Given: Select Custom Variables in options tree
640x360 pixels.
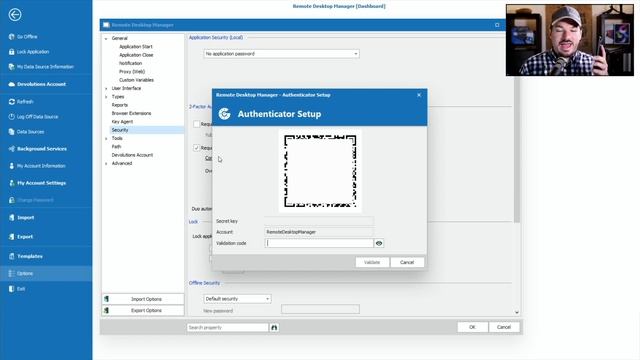Looking at the screenshot, I should [x=136, y=80].
